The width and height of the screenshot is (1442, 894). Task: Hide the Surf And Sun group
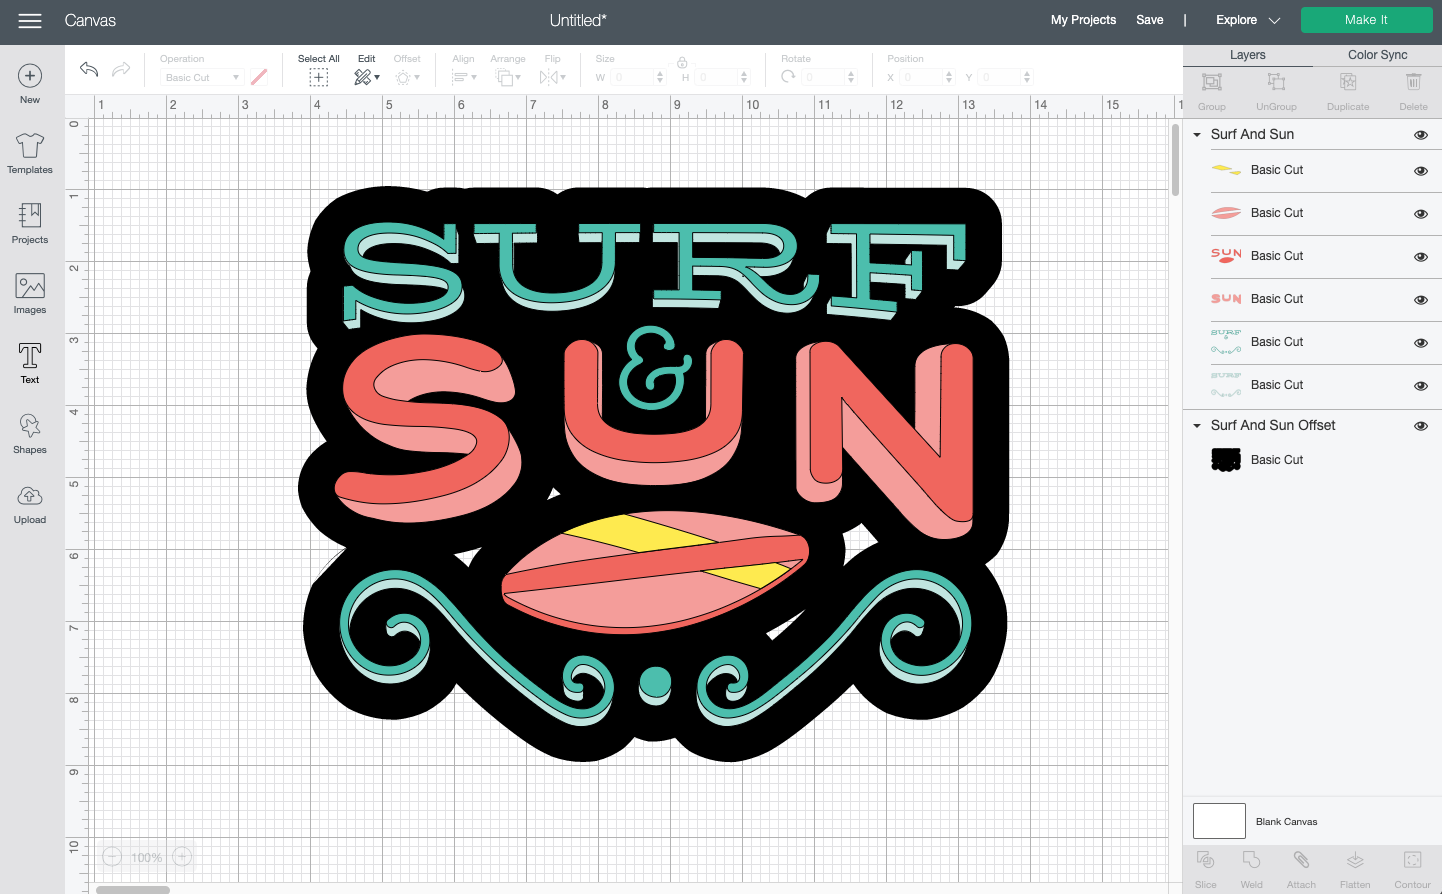point(1420,135)
